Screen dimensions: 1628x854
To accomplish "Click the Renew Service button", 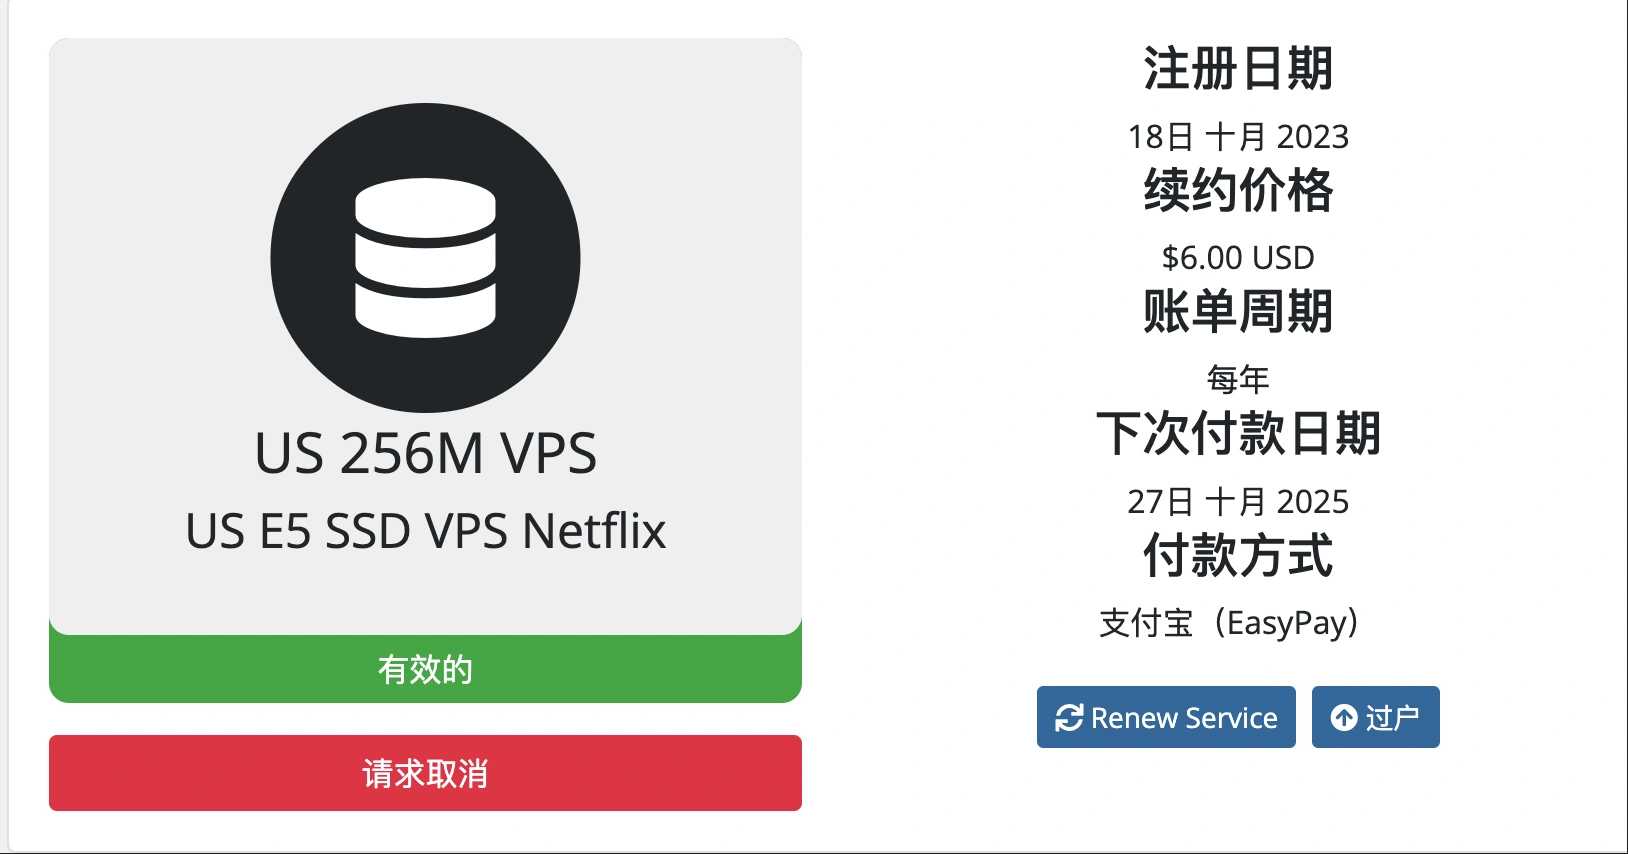I will (x=1166, y=717).
